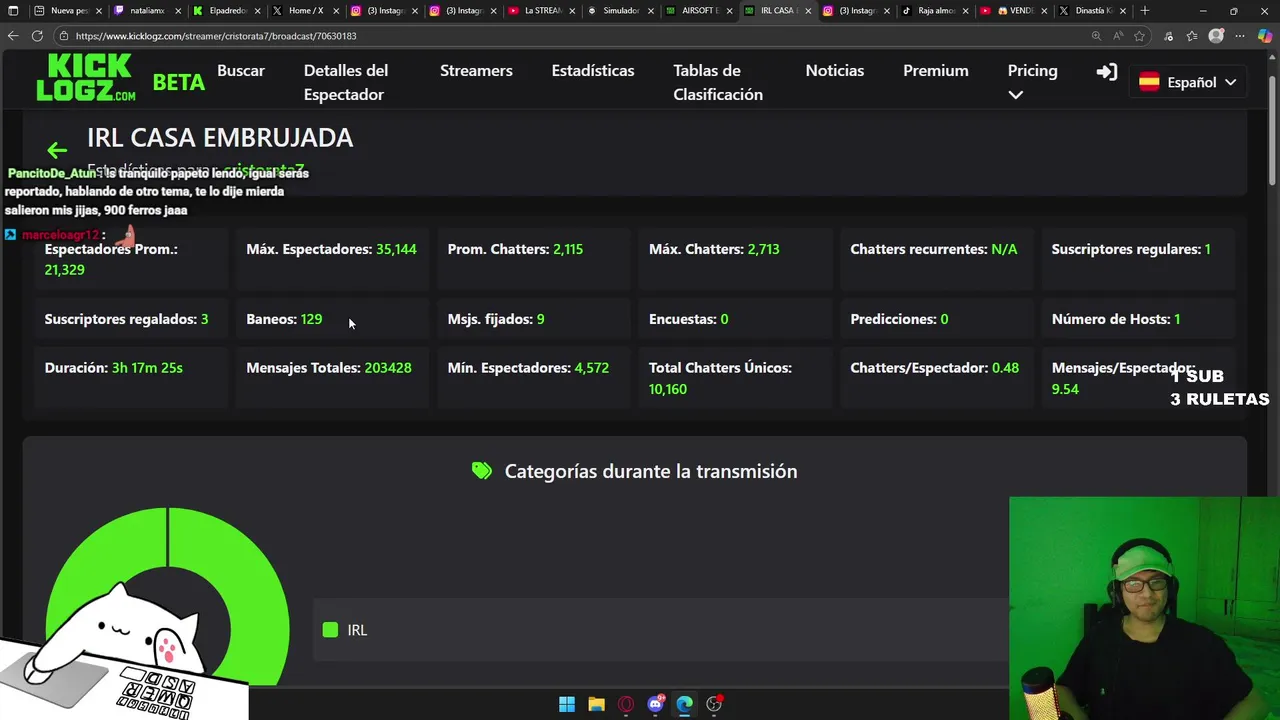1280x720 pixels.
Task: Switch to the La STREAM YouTube tab
Action: [x=541, y=10]
